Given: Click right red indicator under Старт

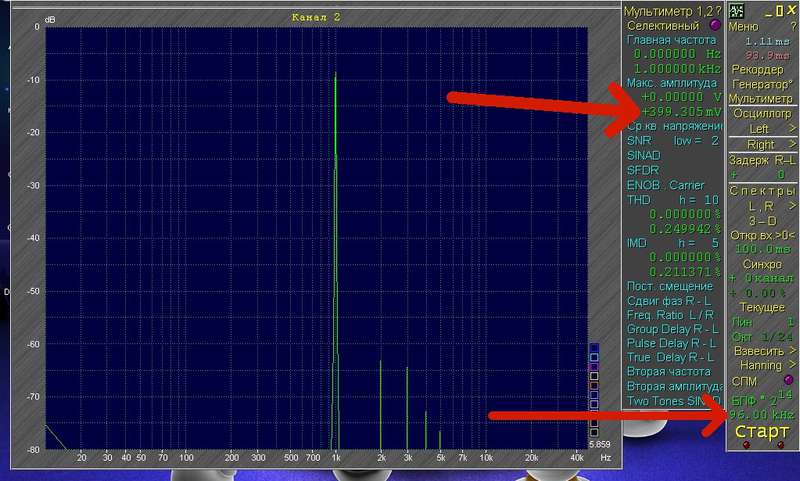Looking at the screenshot, I should (x=781, y=445).
